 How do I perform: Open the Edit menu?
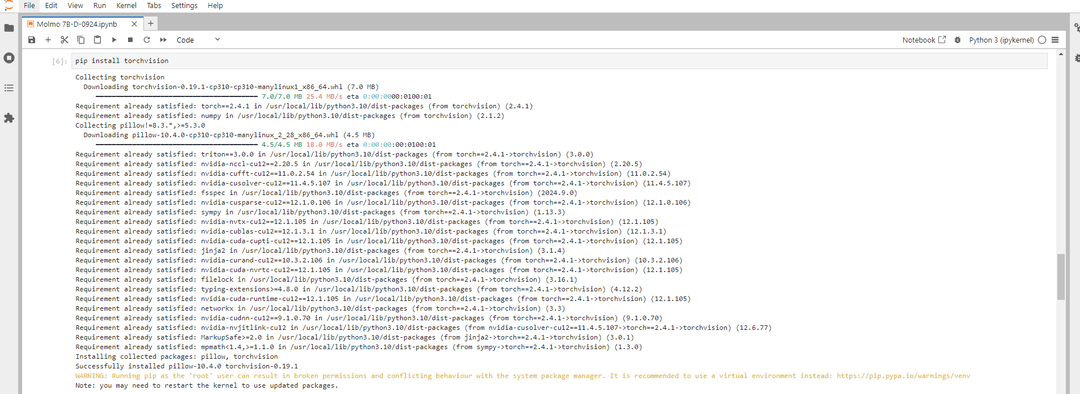click(51, 6)
